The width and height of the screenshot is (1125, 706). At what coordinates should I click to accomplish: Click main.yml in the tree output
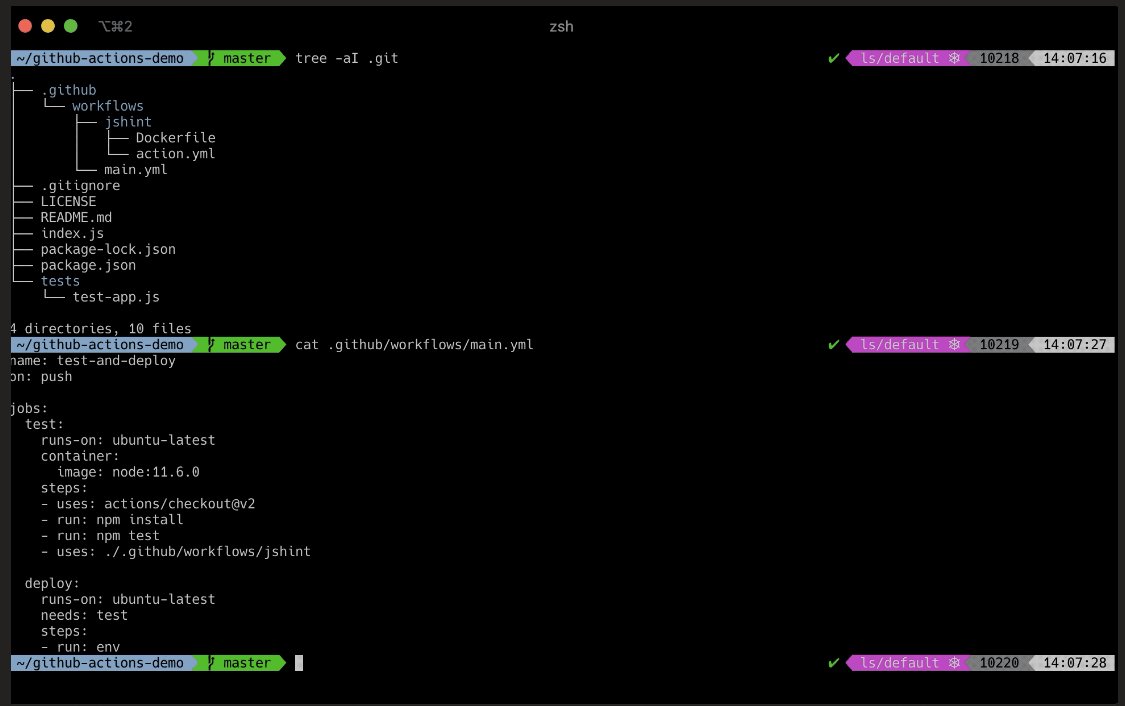coord(136,169)
